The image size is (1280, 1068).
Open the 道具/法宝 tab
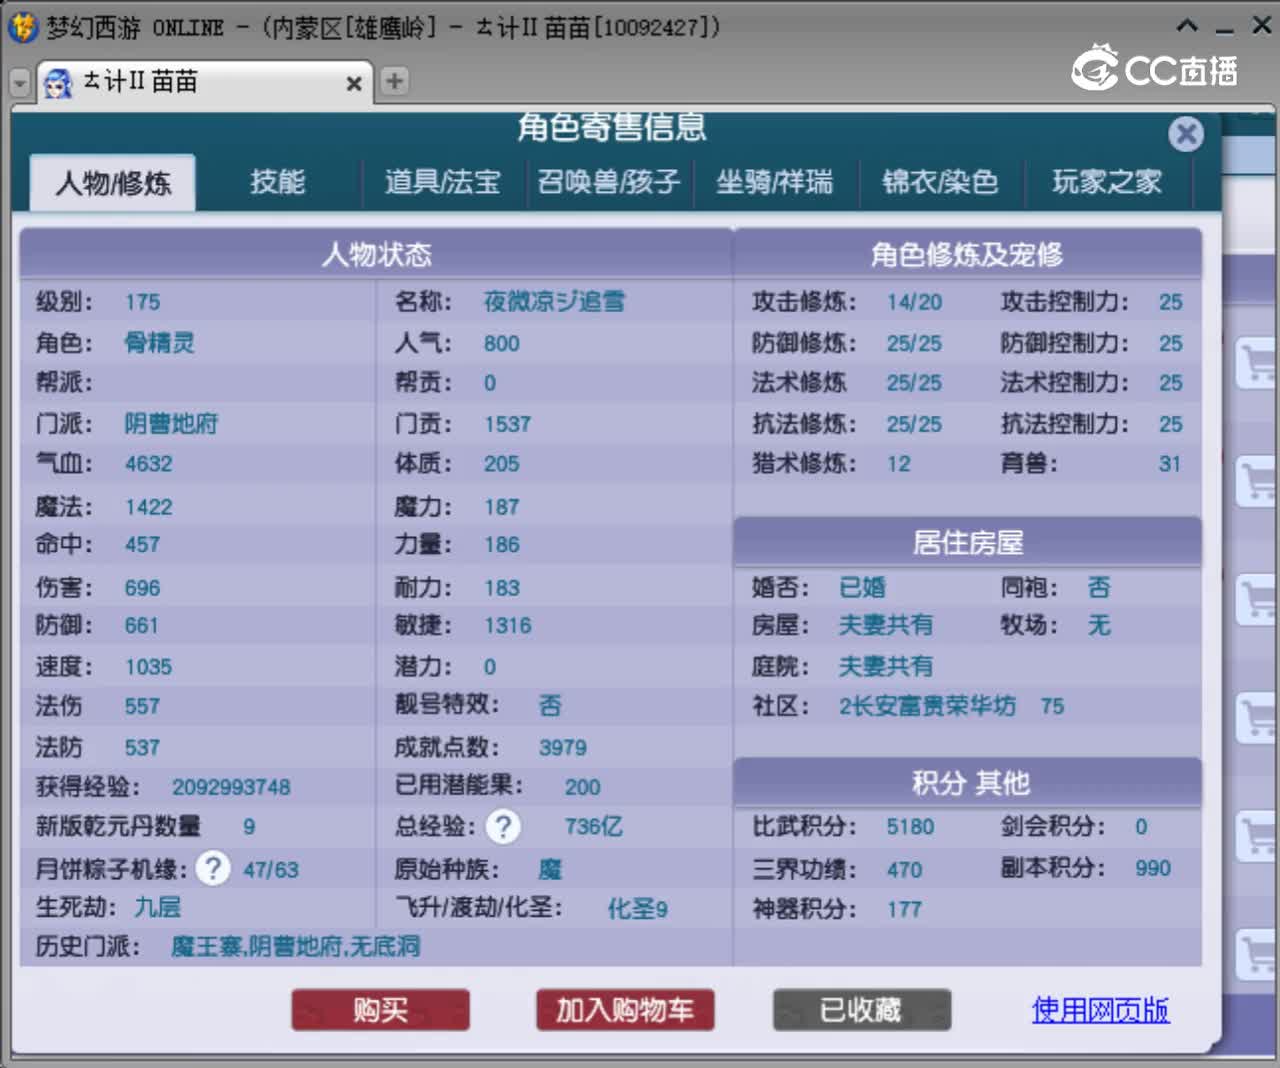[x=443, y=182]
